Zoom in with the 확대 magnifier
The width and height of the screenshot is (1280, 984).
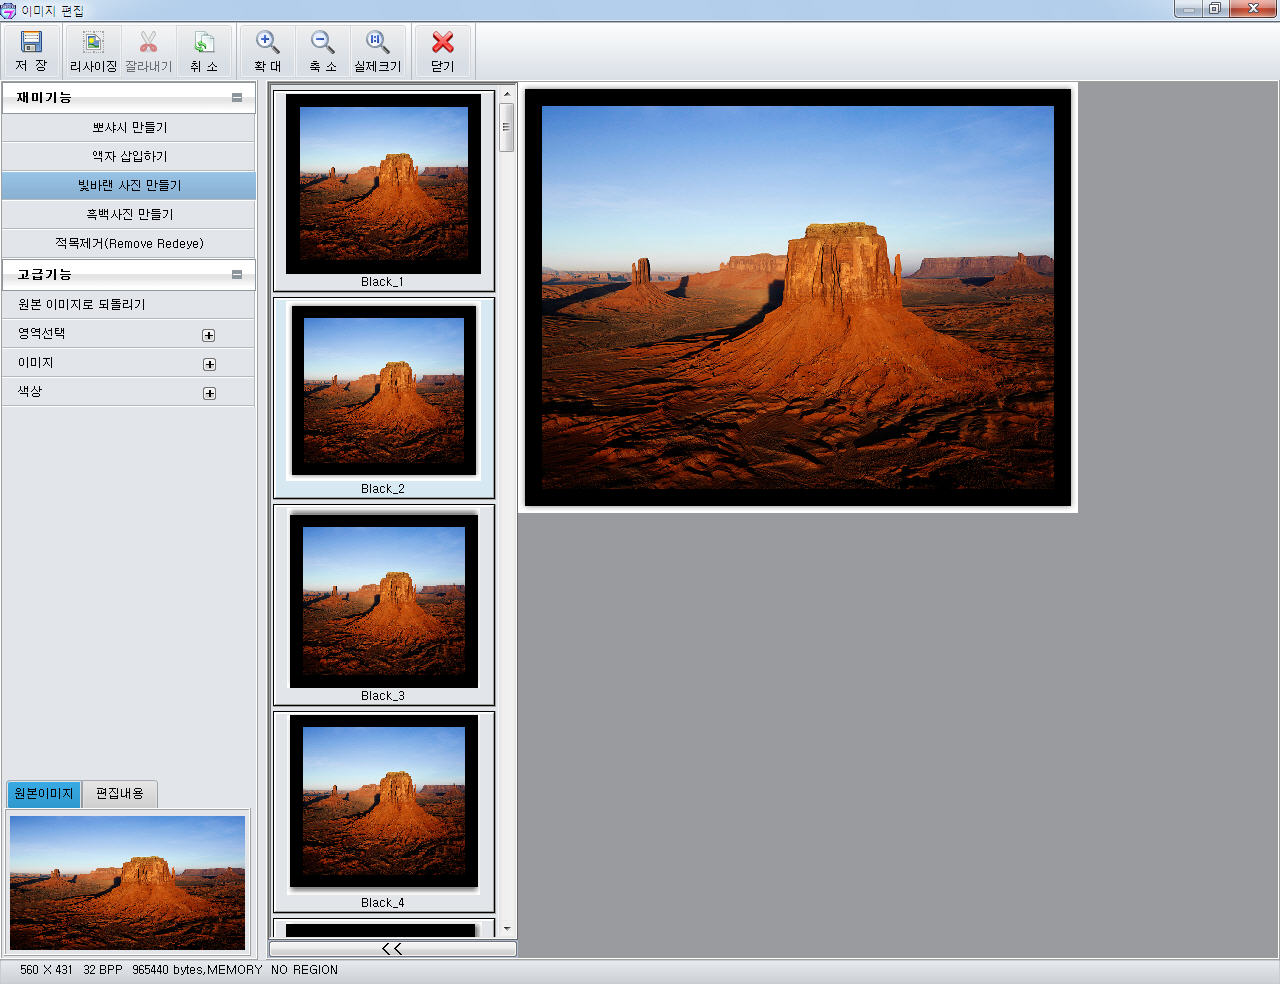[x=267, y=51]
